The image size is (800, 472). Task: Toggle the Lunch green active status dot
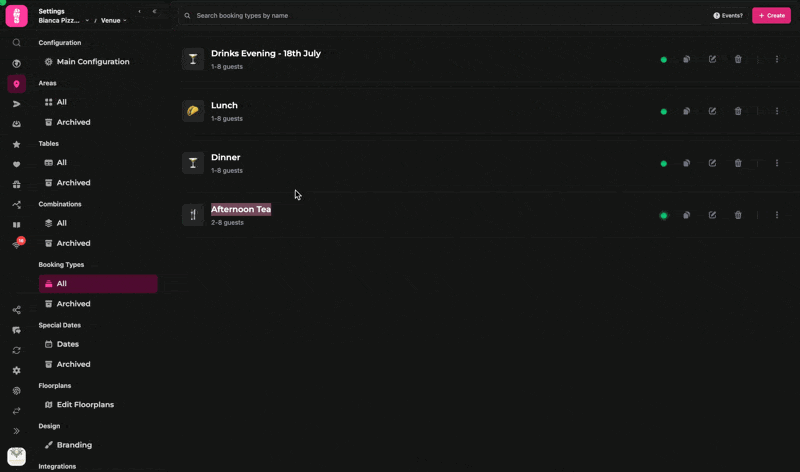click(663, 111)
